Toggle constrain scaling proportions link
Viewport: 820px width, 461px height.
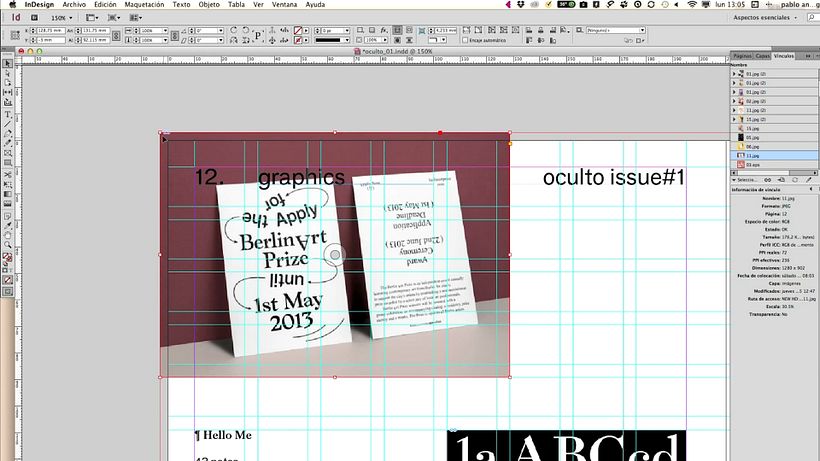coord(175,35)
